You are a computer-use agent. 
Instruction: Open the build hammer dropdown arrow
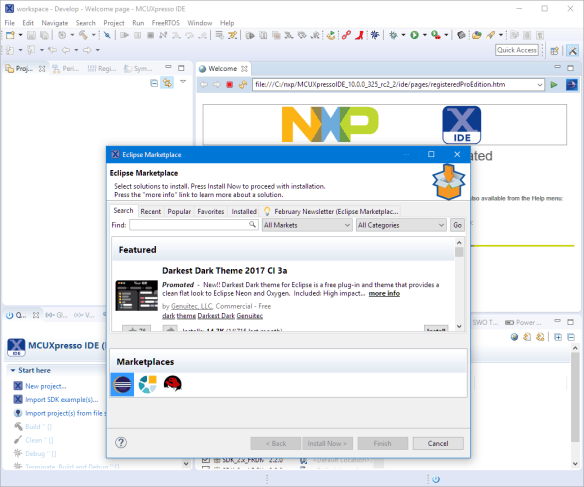click(93, 35)
